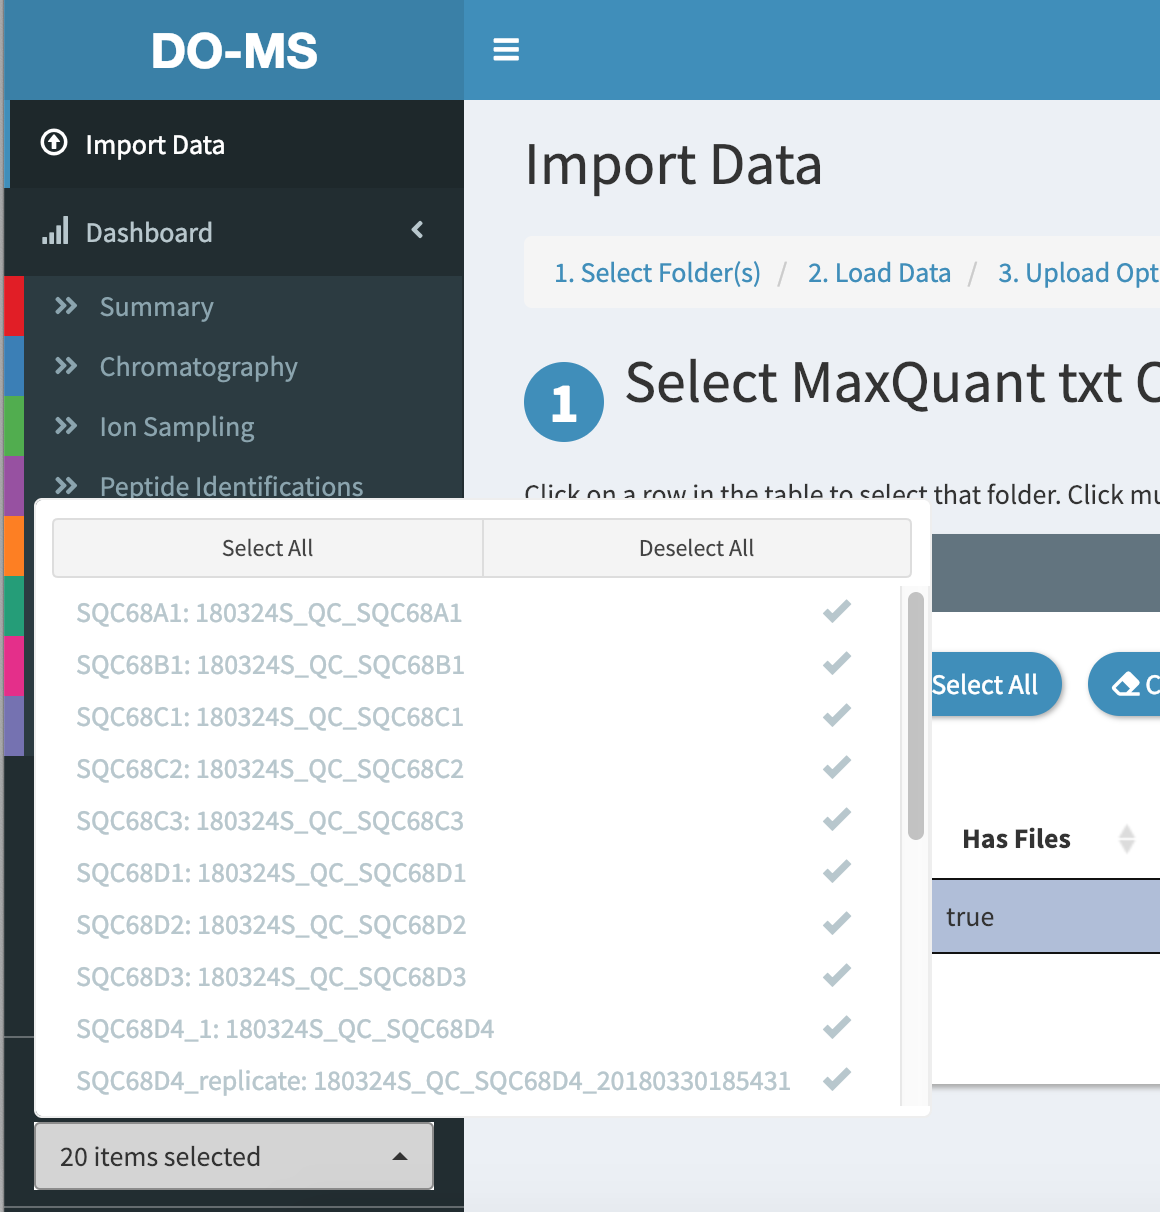Select 'SQC68D1: 180324S_QC_SQC68D1' list entry
The width and height of the screenshot is (1160, 1212).
pyautogui.click(x=271, y=872)
